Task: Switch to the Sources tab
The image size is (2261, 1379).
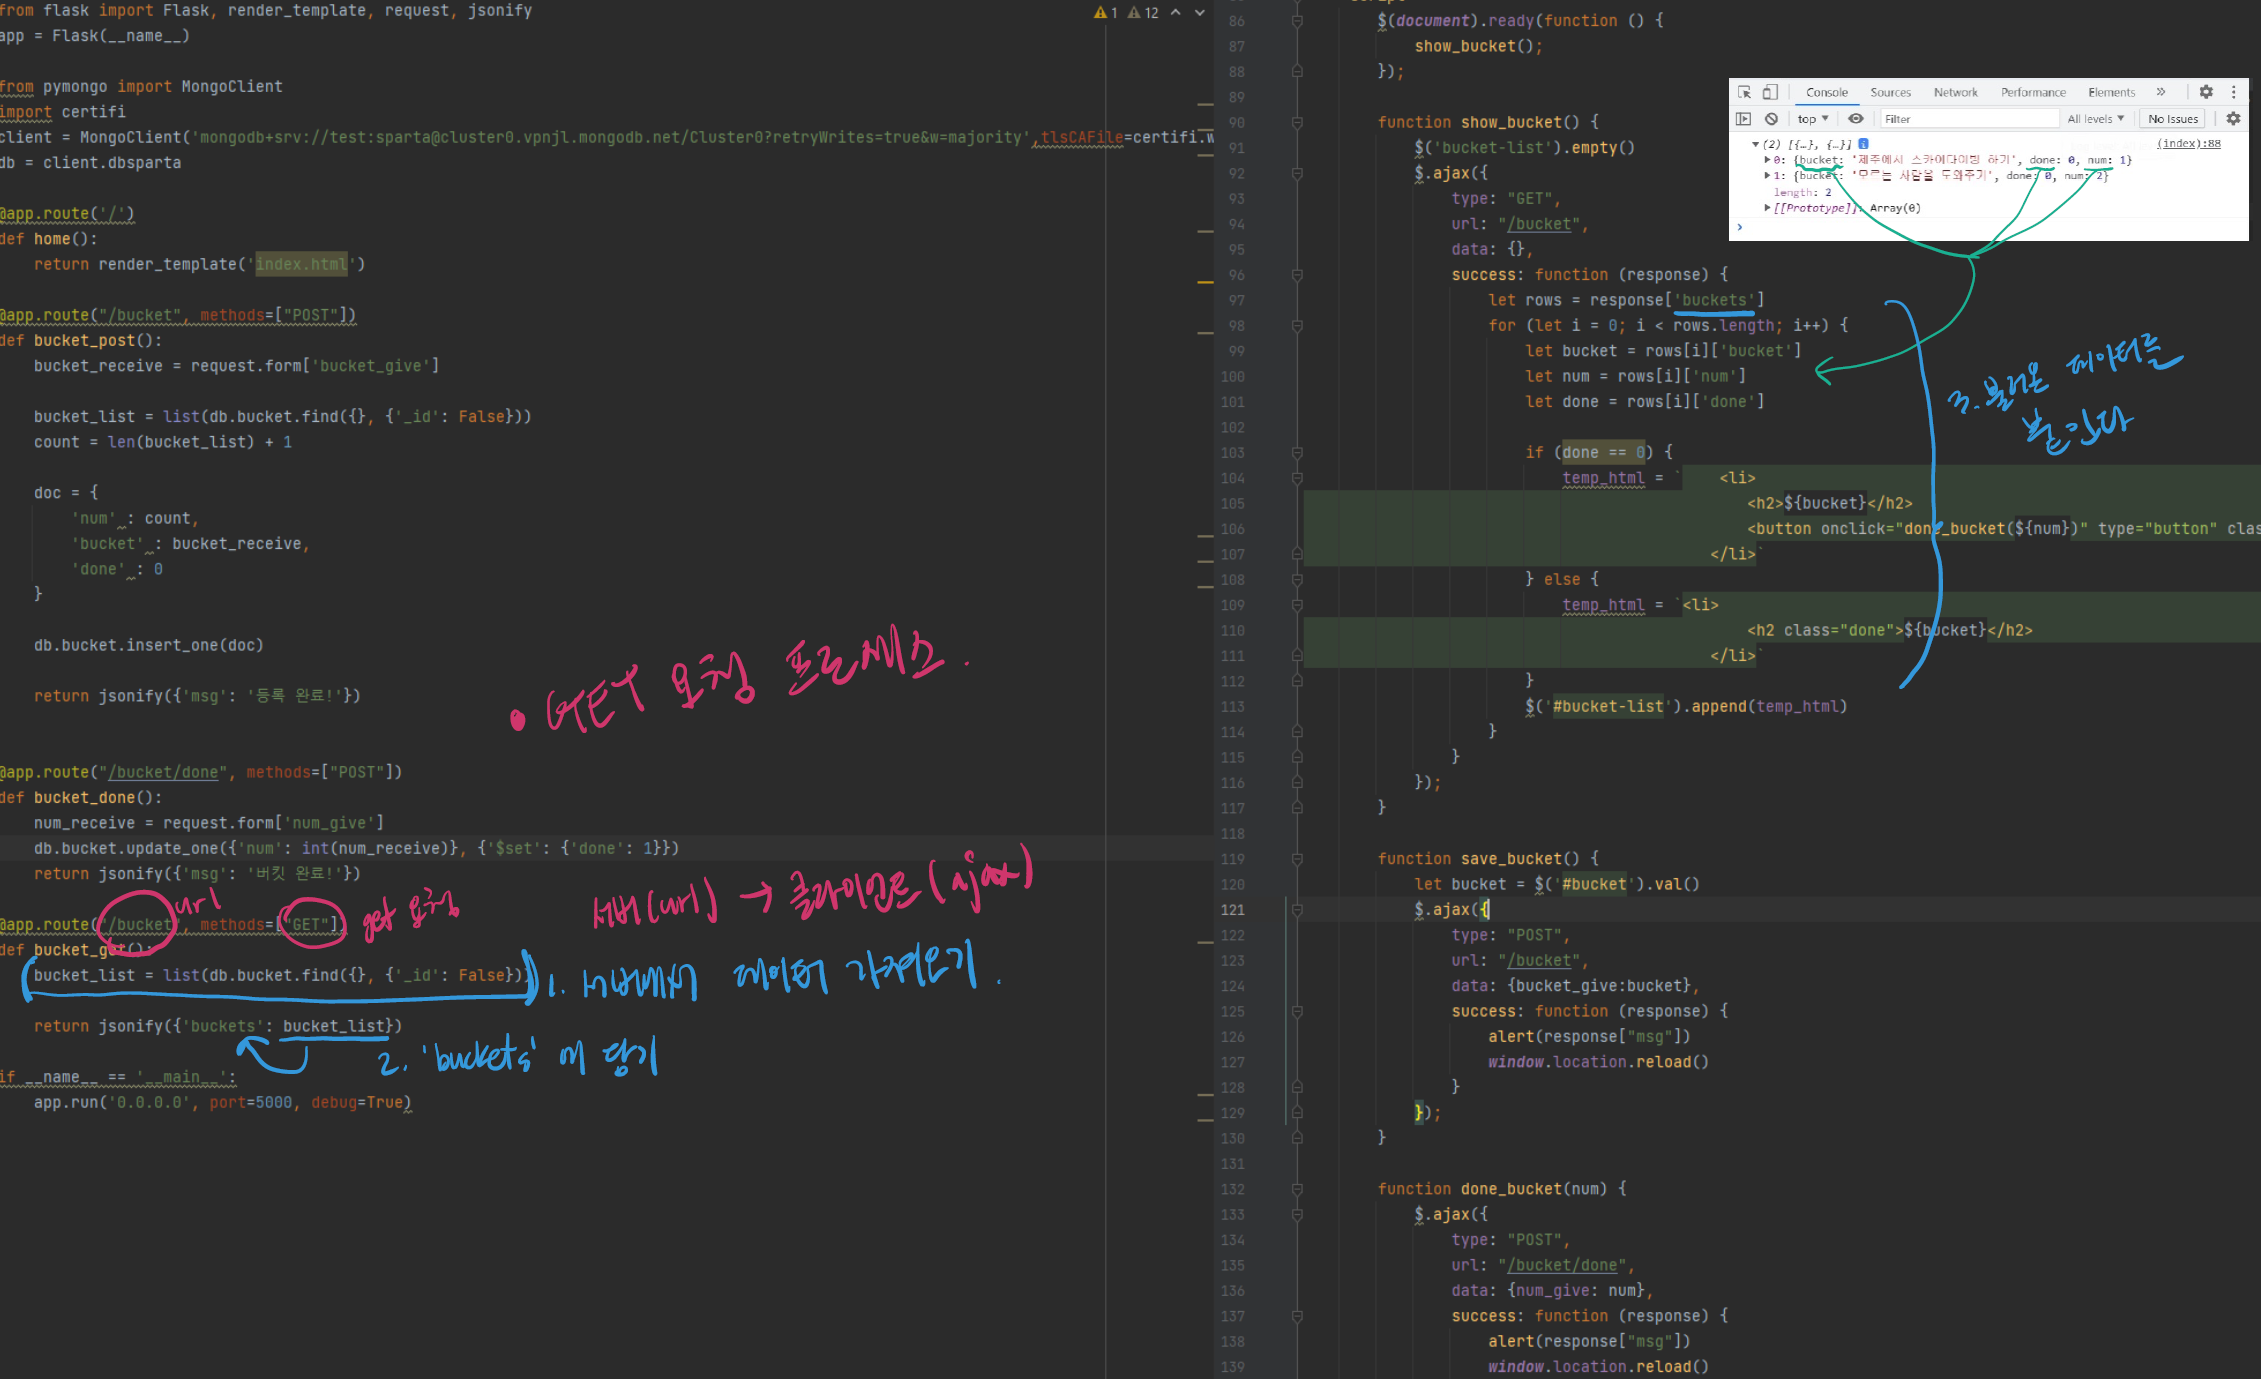Action: (x=1890, y=92)
